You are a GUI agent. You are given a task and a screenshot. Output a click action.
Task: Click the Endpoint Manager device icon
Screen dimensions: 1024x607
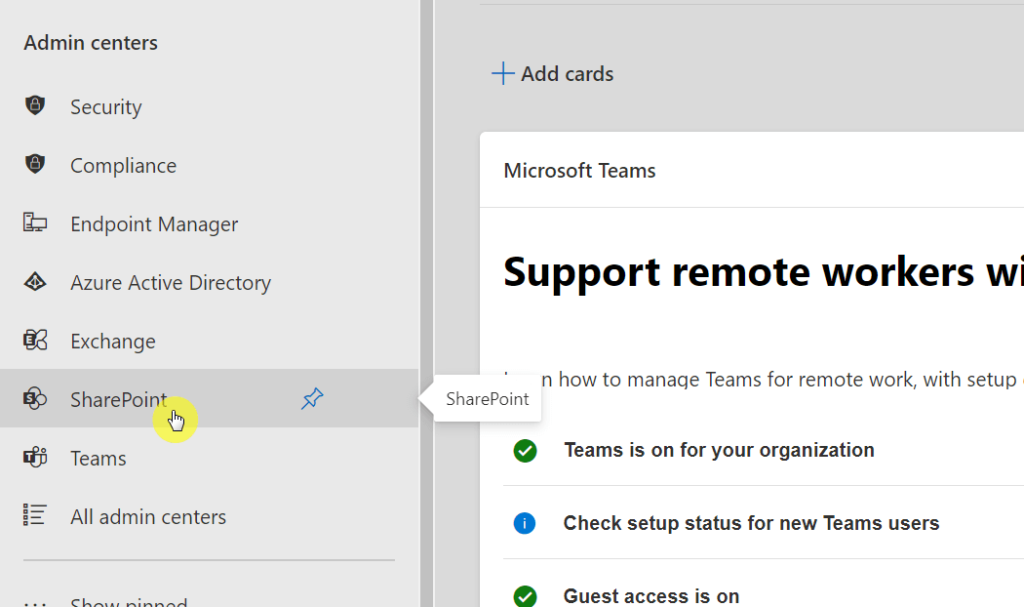point(35,222)
